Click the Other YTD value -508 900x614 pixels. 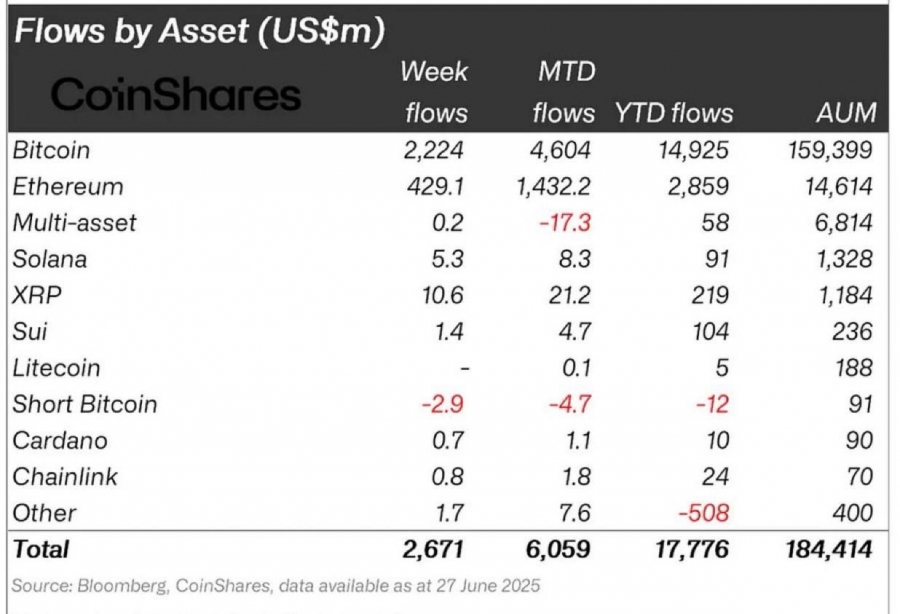[704, 513]
